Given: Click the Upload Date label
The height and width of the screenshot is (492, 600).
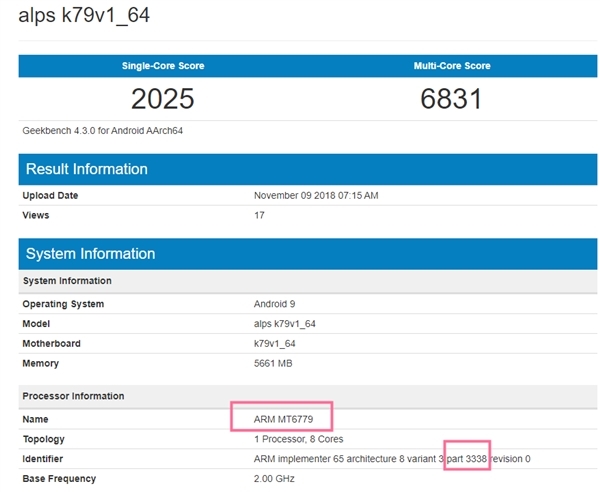Looking at the screenshot, I should point(50,196).
